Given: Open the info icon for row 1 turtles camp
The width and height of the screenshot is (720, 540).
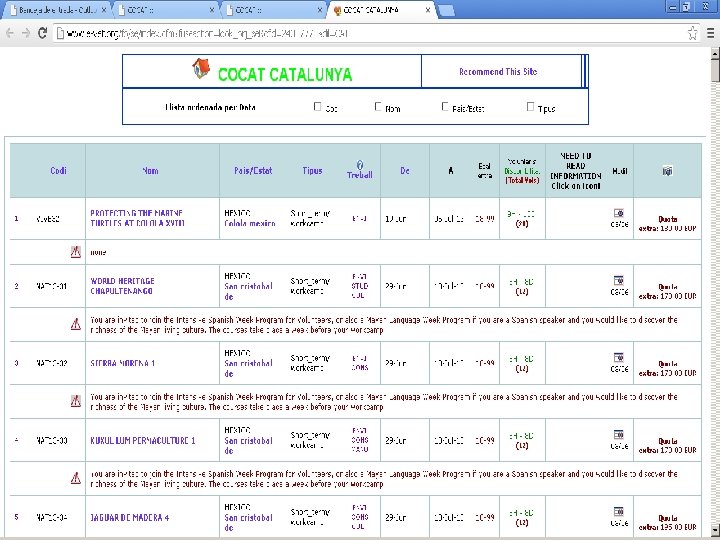Looking at the screenshot, I should [x=619, y=213].
